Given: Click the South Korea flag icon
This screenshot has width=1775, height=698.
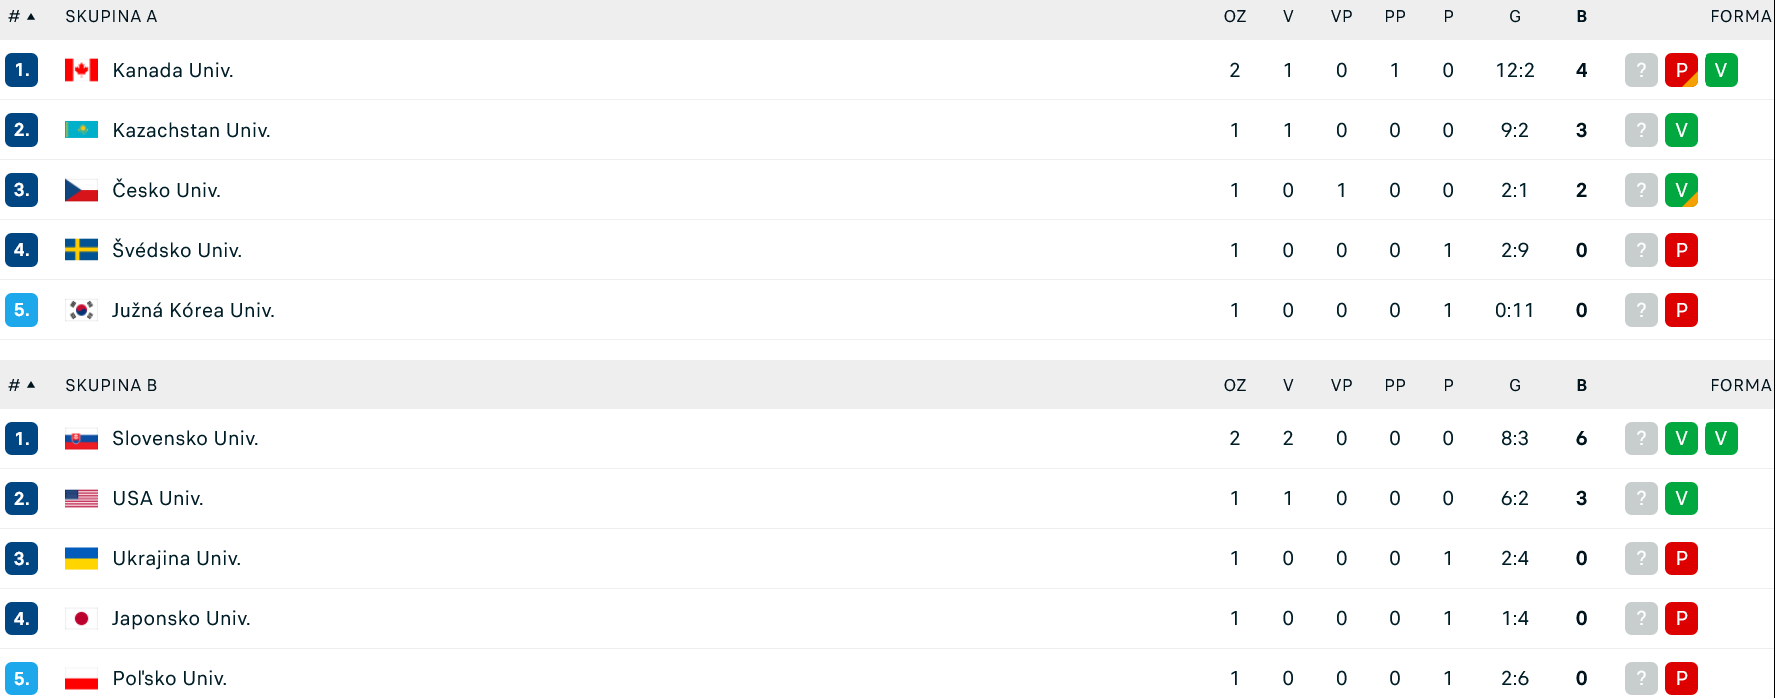Looking at the screenshot, I should (81, 310).
